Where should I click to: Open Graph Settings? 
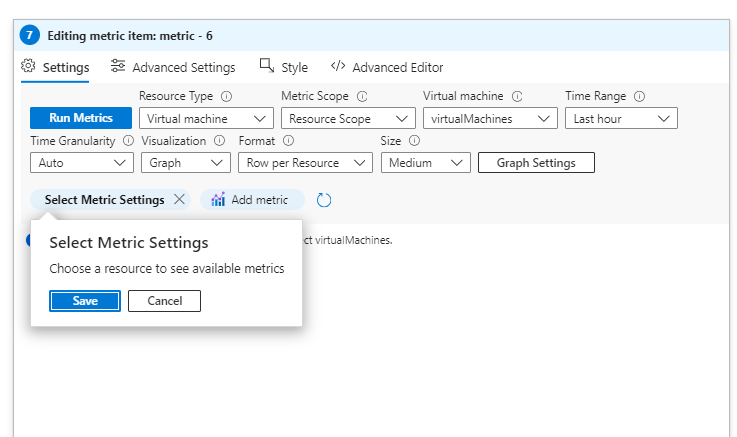pos(536,163)
